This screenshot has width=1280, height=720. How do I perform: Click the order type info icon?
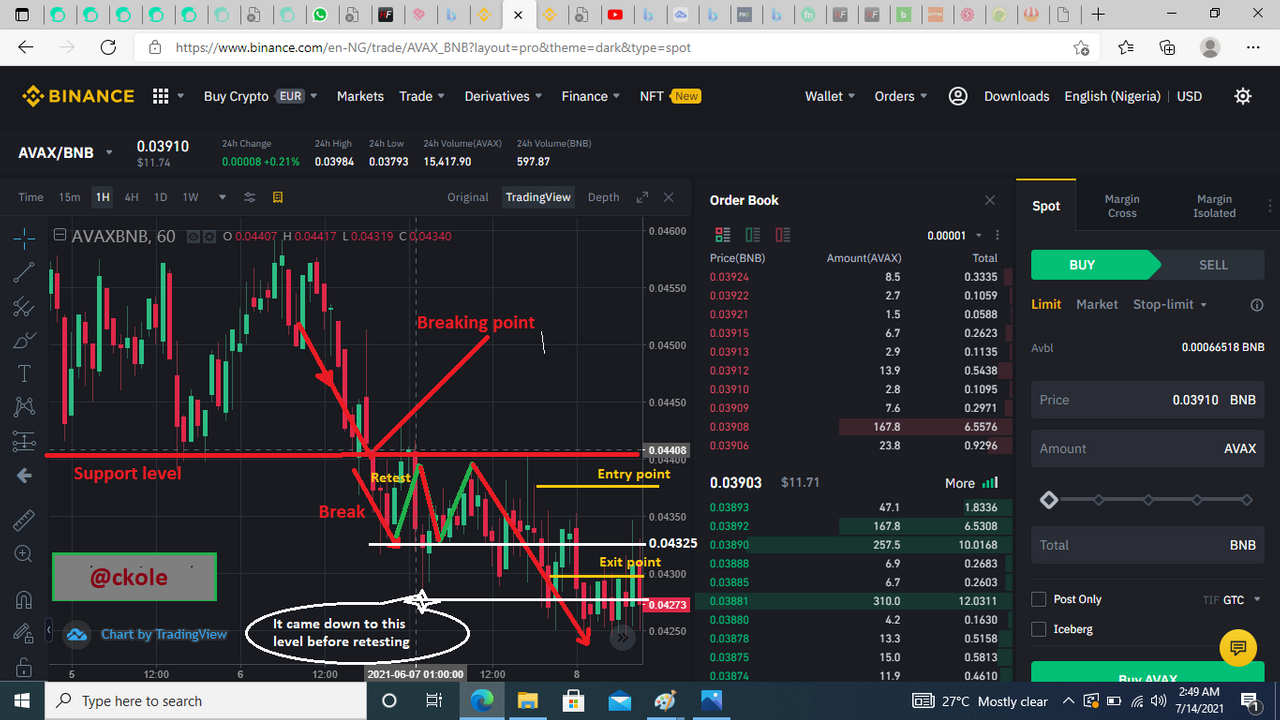click(x=1257, y=305)
